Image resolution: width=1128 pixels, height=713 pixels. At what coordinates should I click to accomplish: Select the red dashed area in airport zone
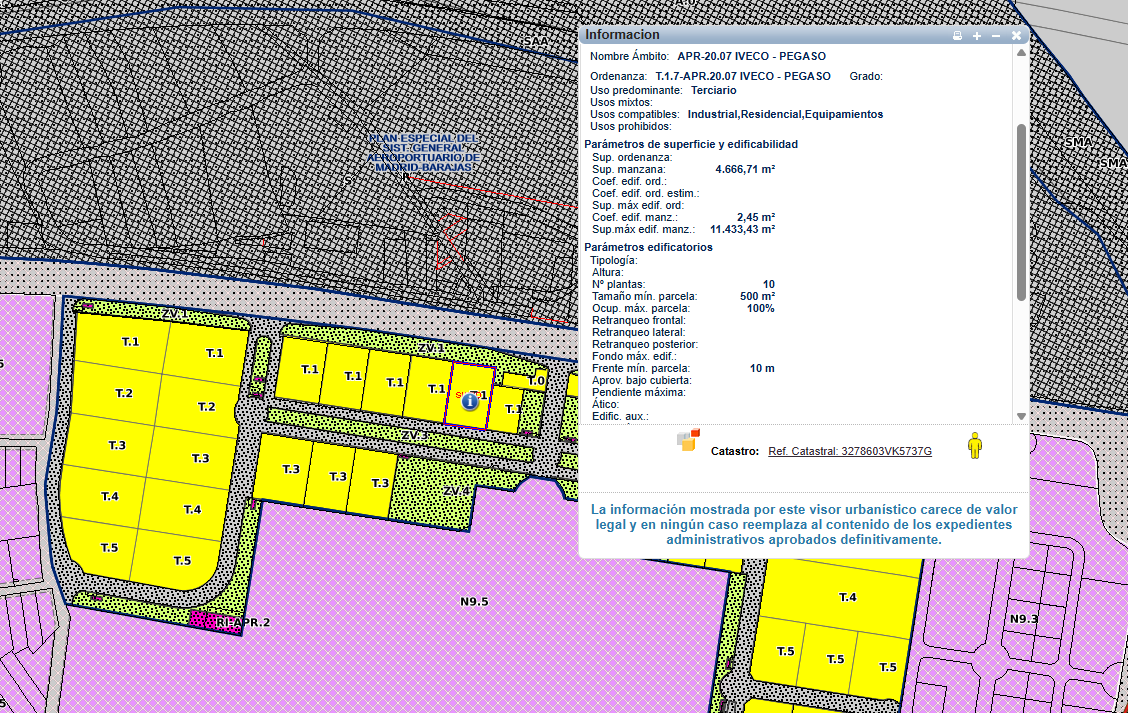(x=452, y=240)
